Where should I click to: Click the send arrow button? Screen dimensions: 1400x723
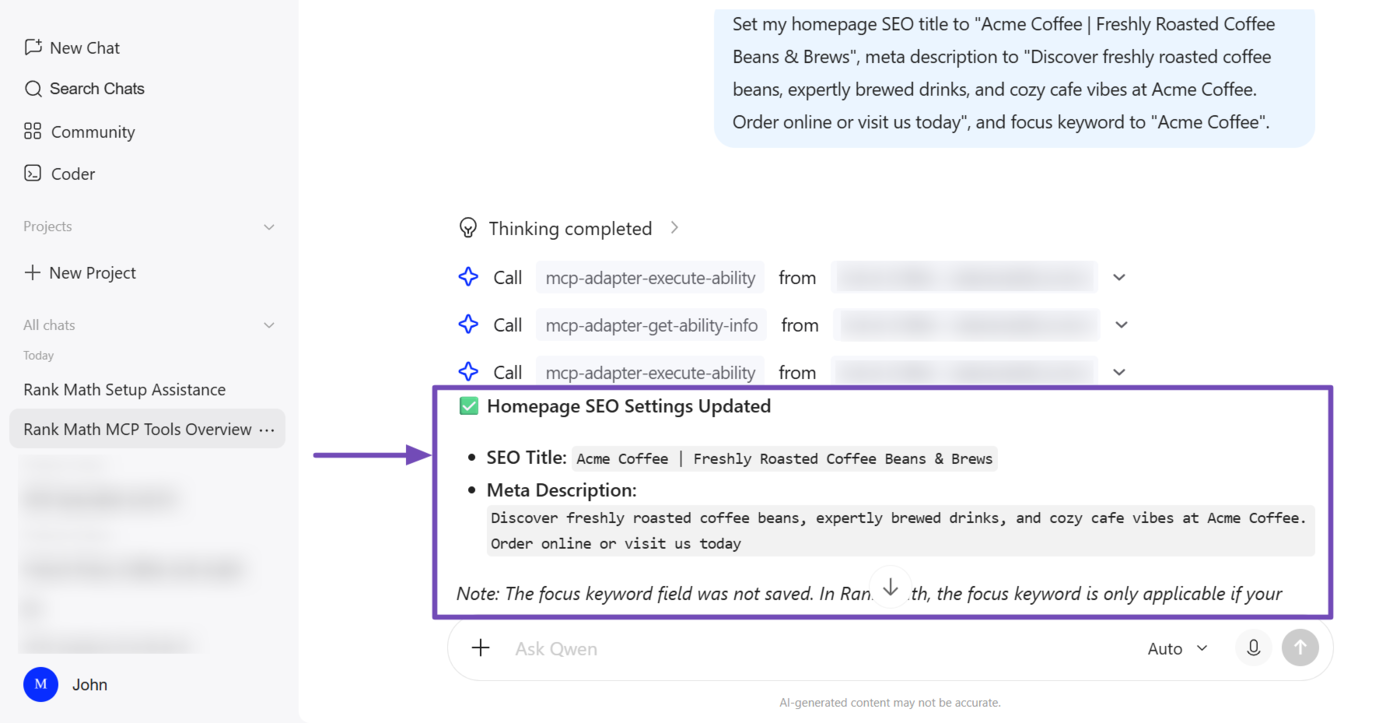point(1300,648)
